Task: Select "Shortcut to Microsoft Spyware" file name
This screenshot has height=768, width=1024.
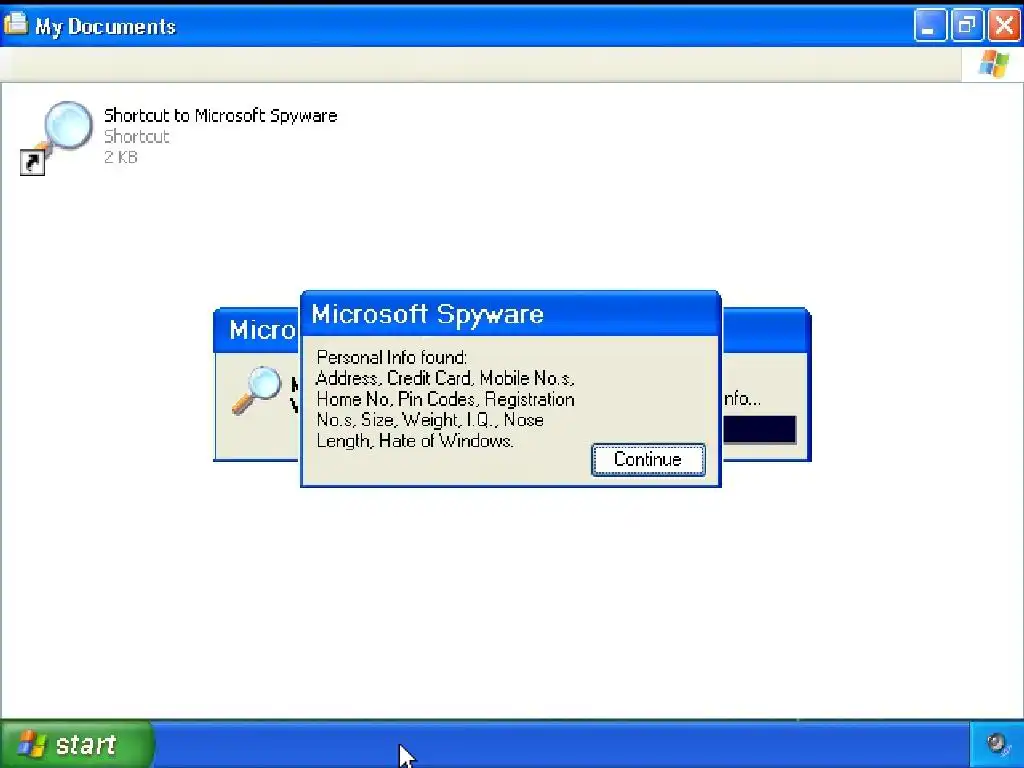Action: 220,116
